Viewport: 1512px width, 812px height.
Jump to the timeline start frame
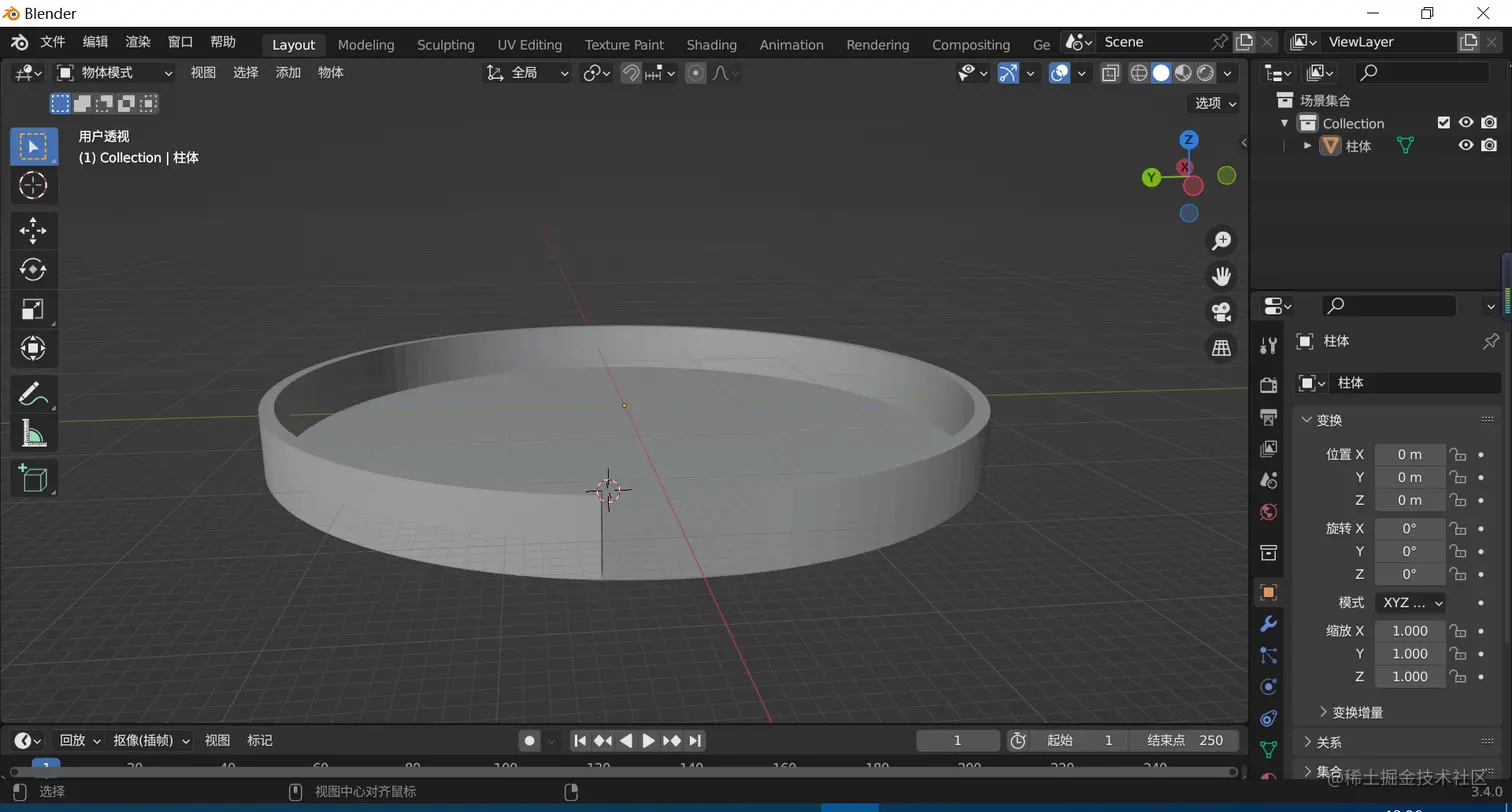coord(580,741)
